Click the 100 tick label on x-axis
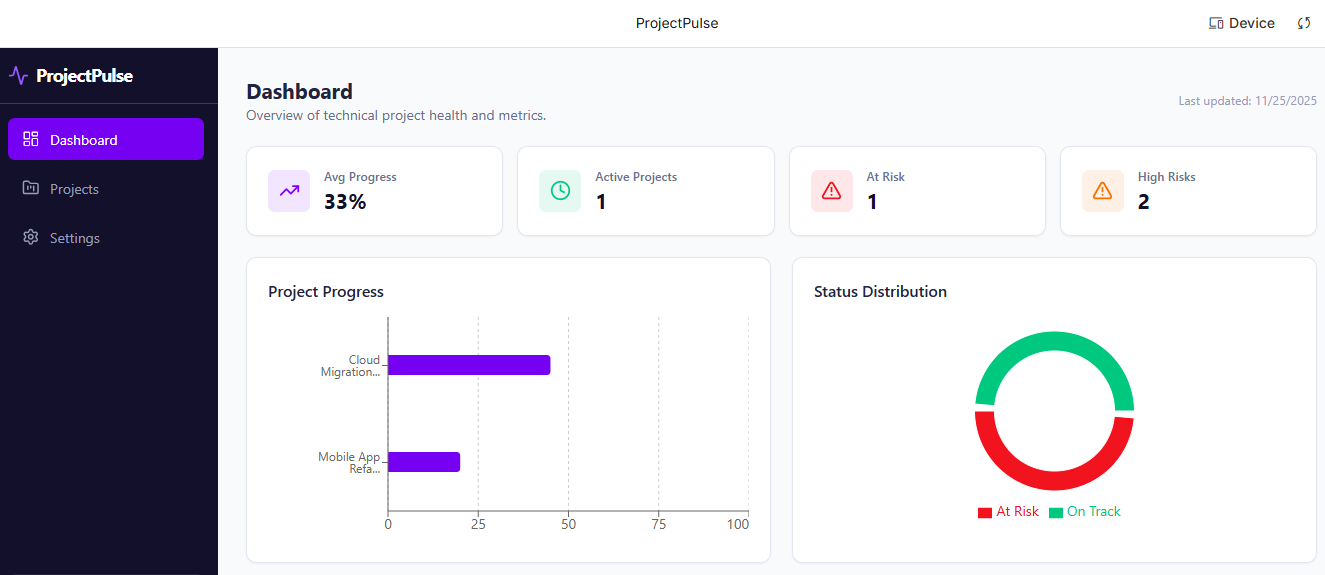This screenshot has width=1325, height=575. pyautogui.click(x=738, y=524)
